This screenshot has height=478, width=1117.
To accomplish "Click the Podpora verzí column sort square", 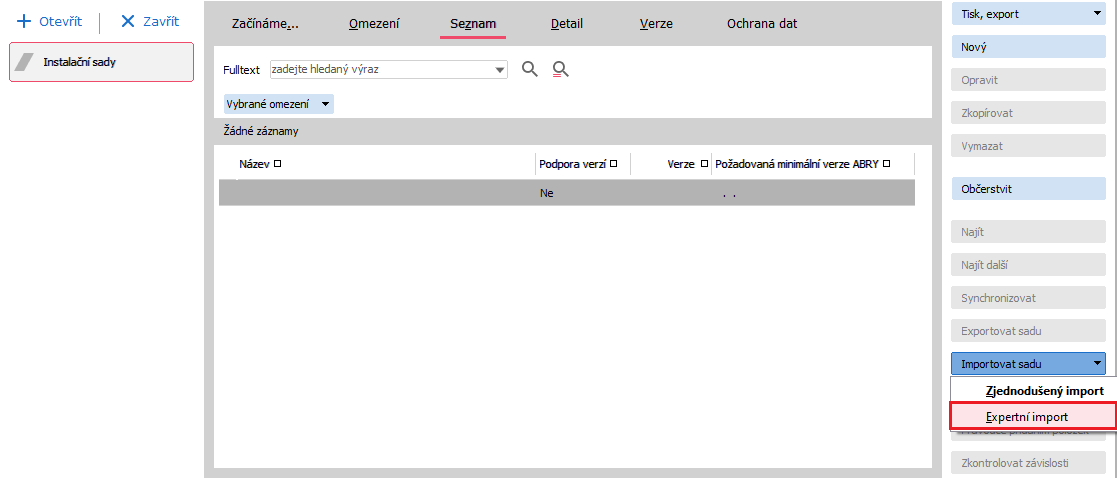I will pos(613,164).
